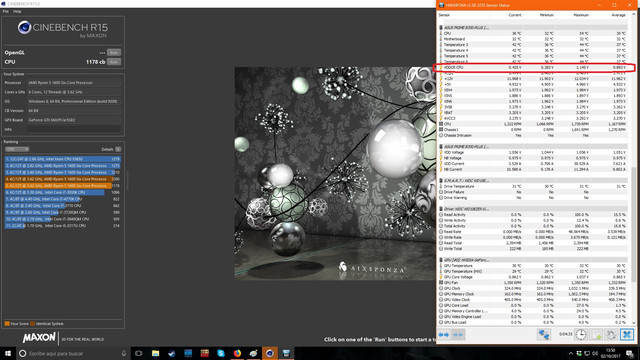Viewport: 640px width, 360px height.
Task: Open the Action Center notifications icon
Action: [x=630, y=353]
